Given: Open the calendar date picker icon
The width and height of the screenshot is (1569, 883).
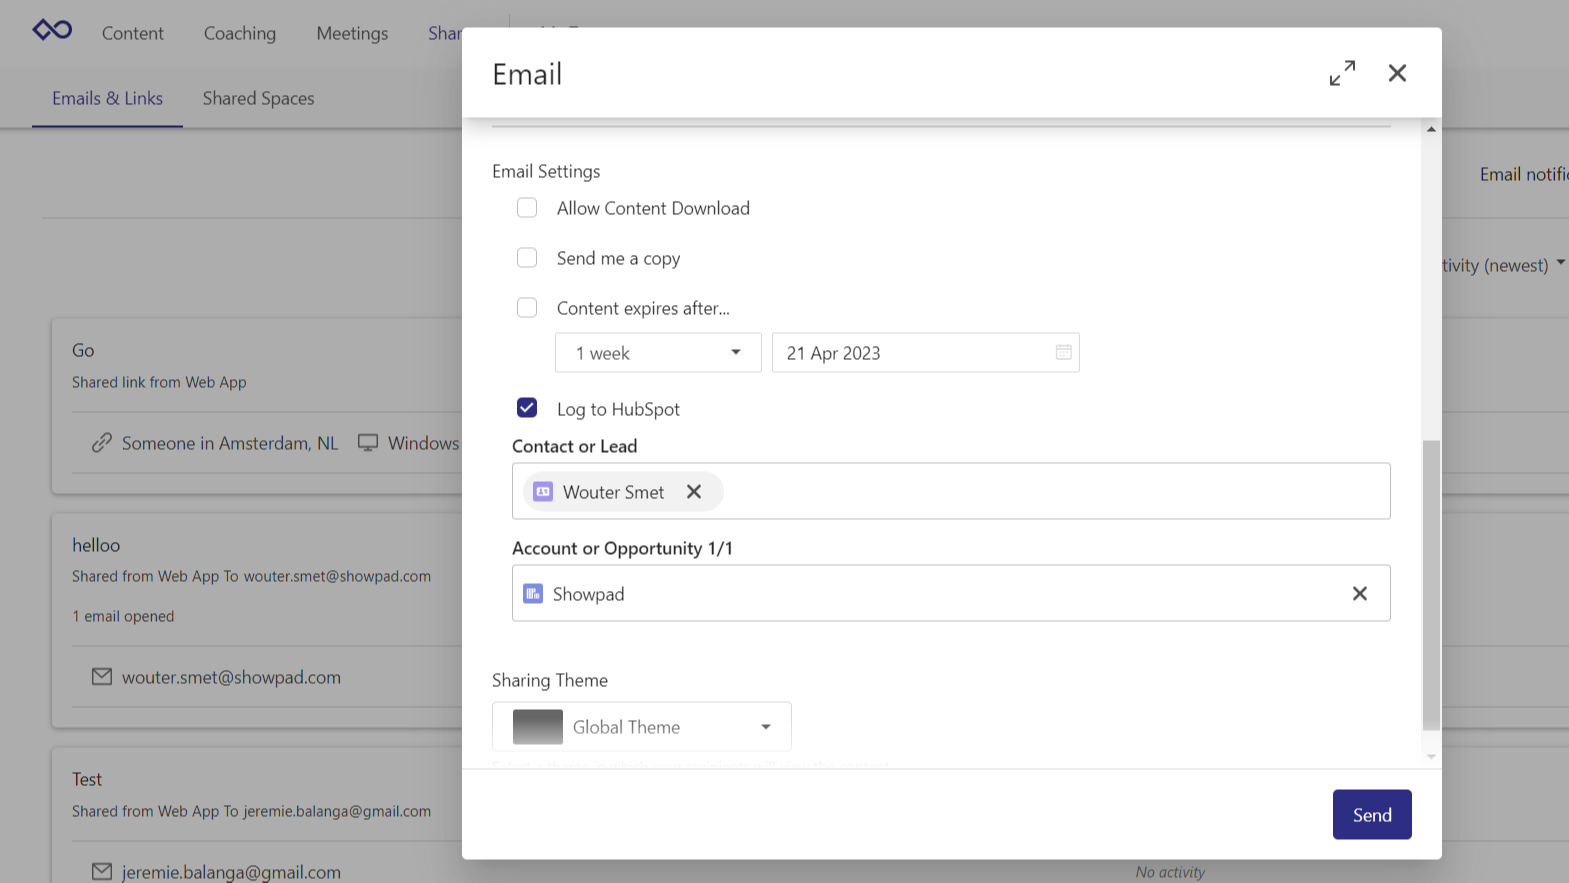Looking at the screenshot, I should tap(1063, 352).
